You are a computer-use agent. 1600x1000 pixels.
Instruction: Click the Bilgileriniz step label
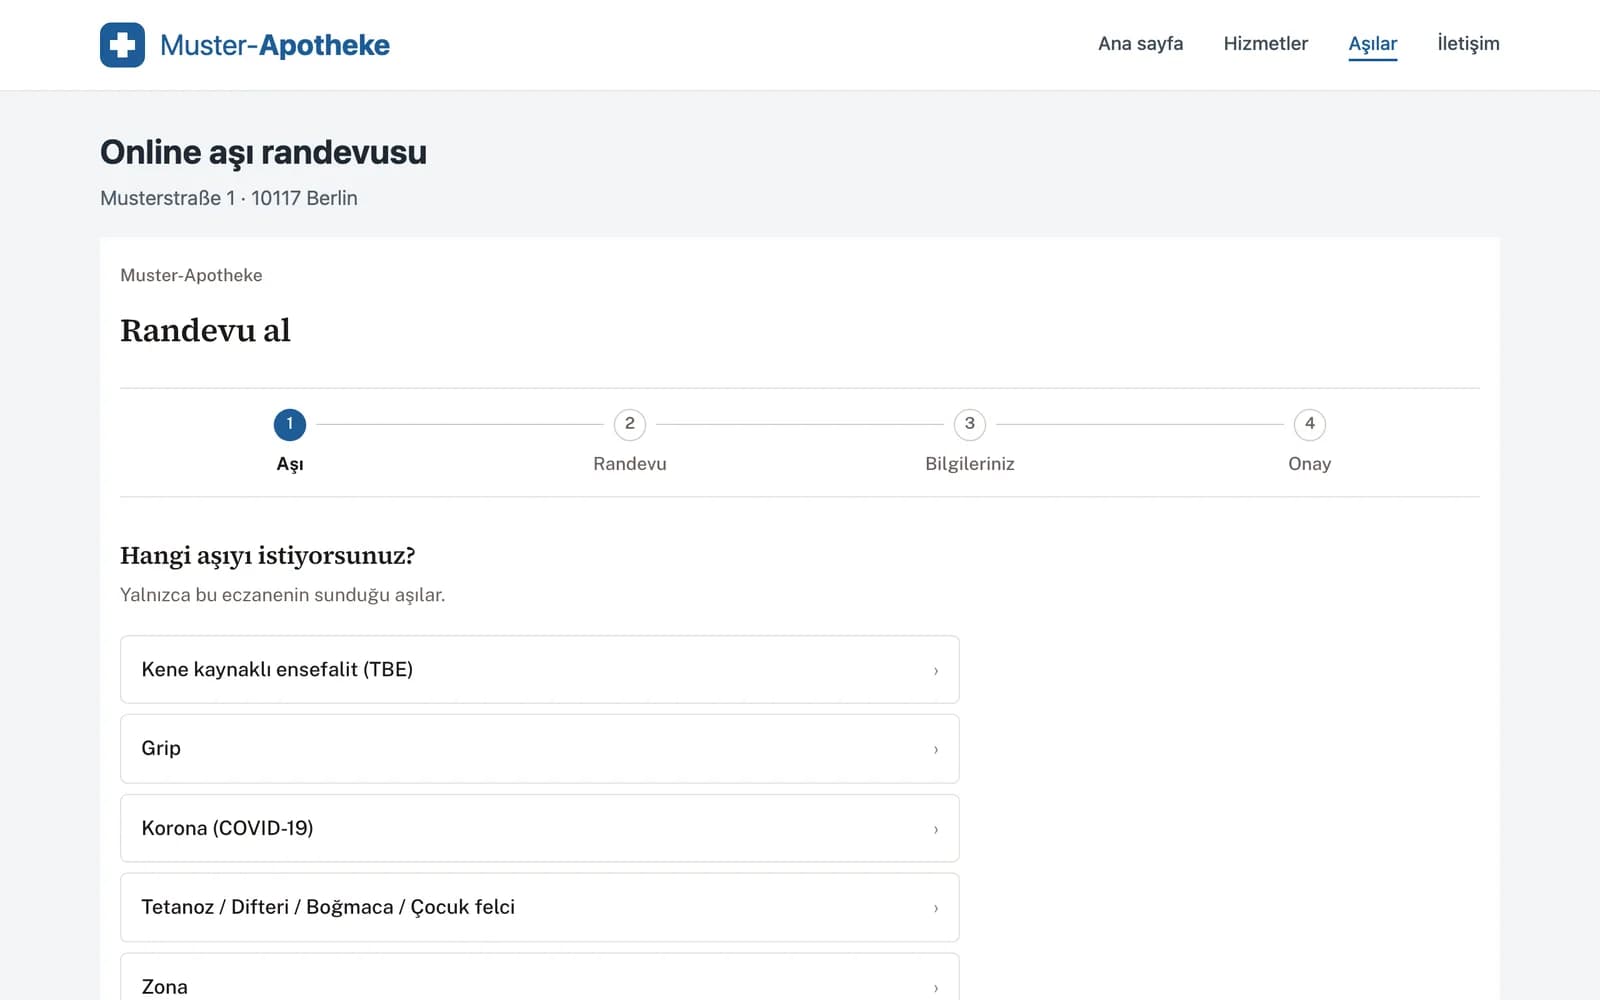point(970,464)
